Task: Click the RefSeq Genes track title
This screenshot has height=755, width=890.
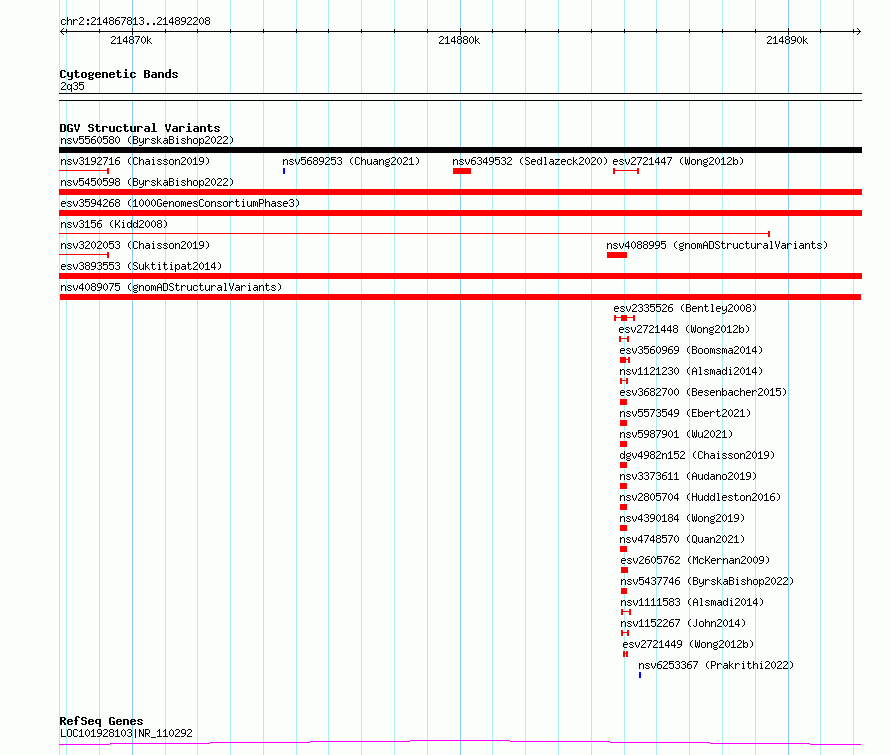Action: coord(102,721)
